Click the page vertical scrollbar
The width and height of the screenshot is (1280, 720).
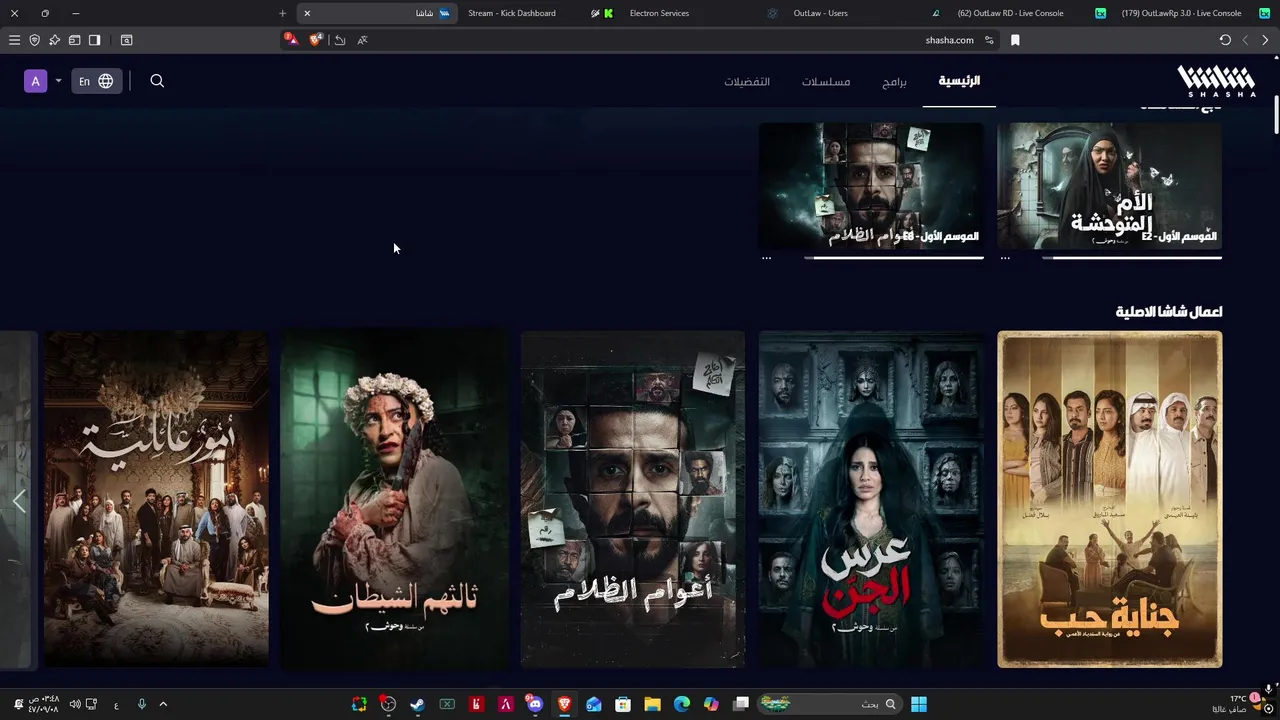[1276, 115]
